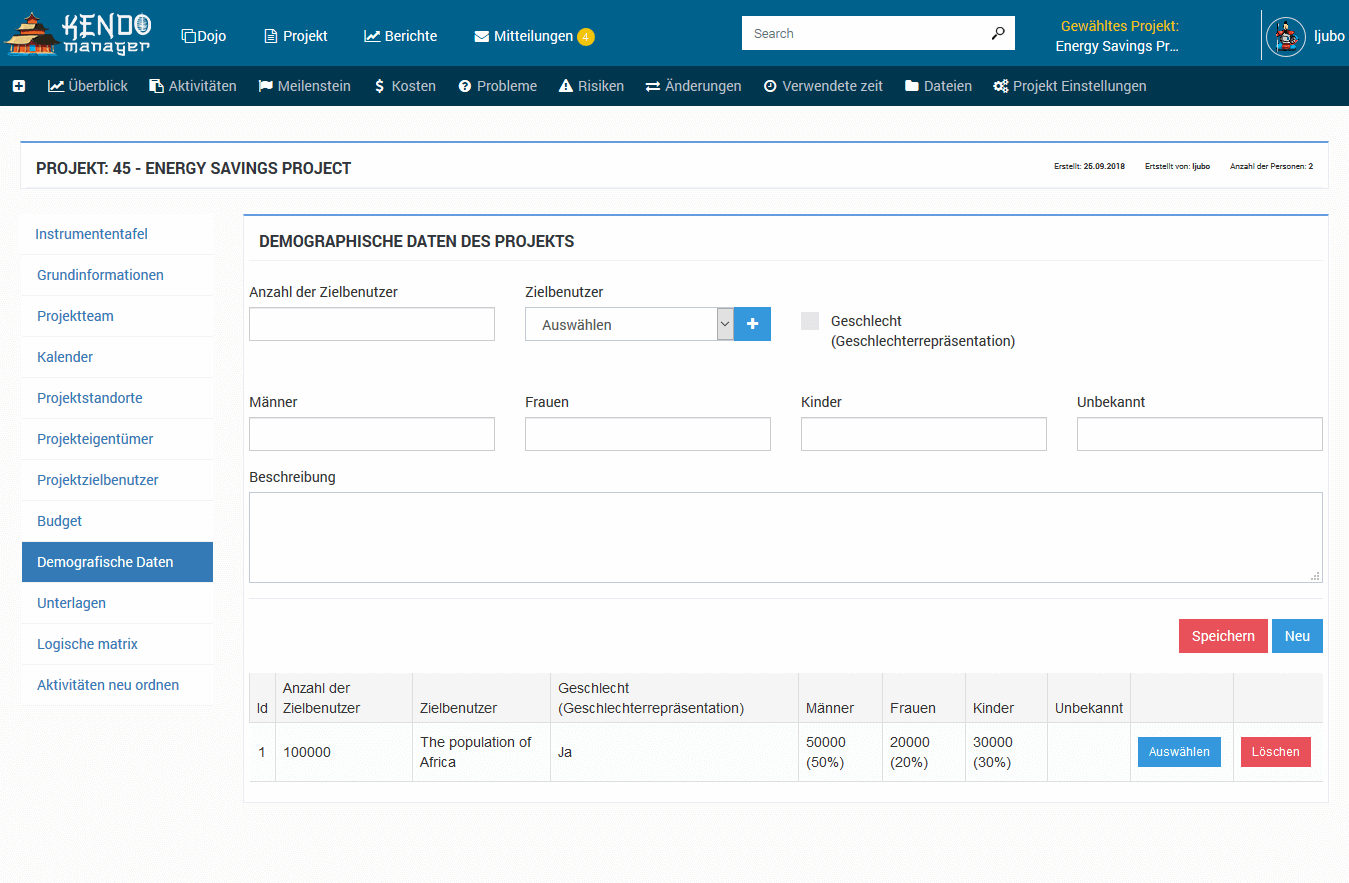The image size is (1349, 883).
Task: Open Logische matrix sidebar item
Action: coord(87,644)
